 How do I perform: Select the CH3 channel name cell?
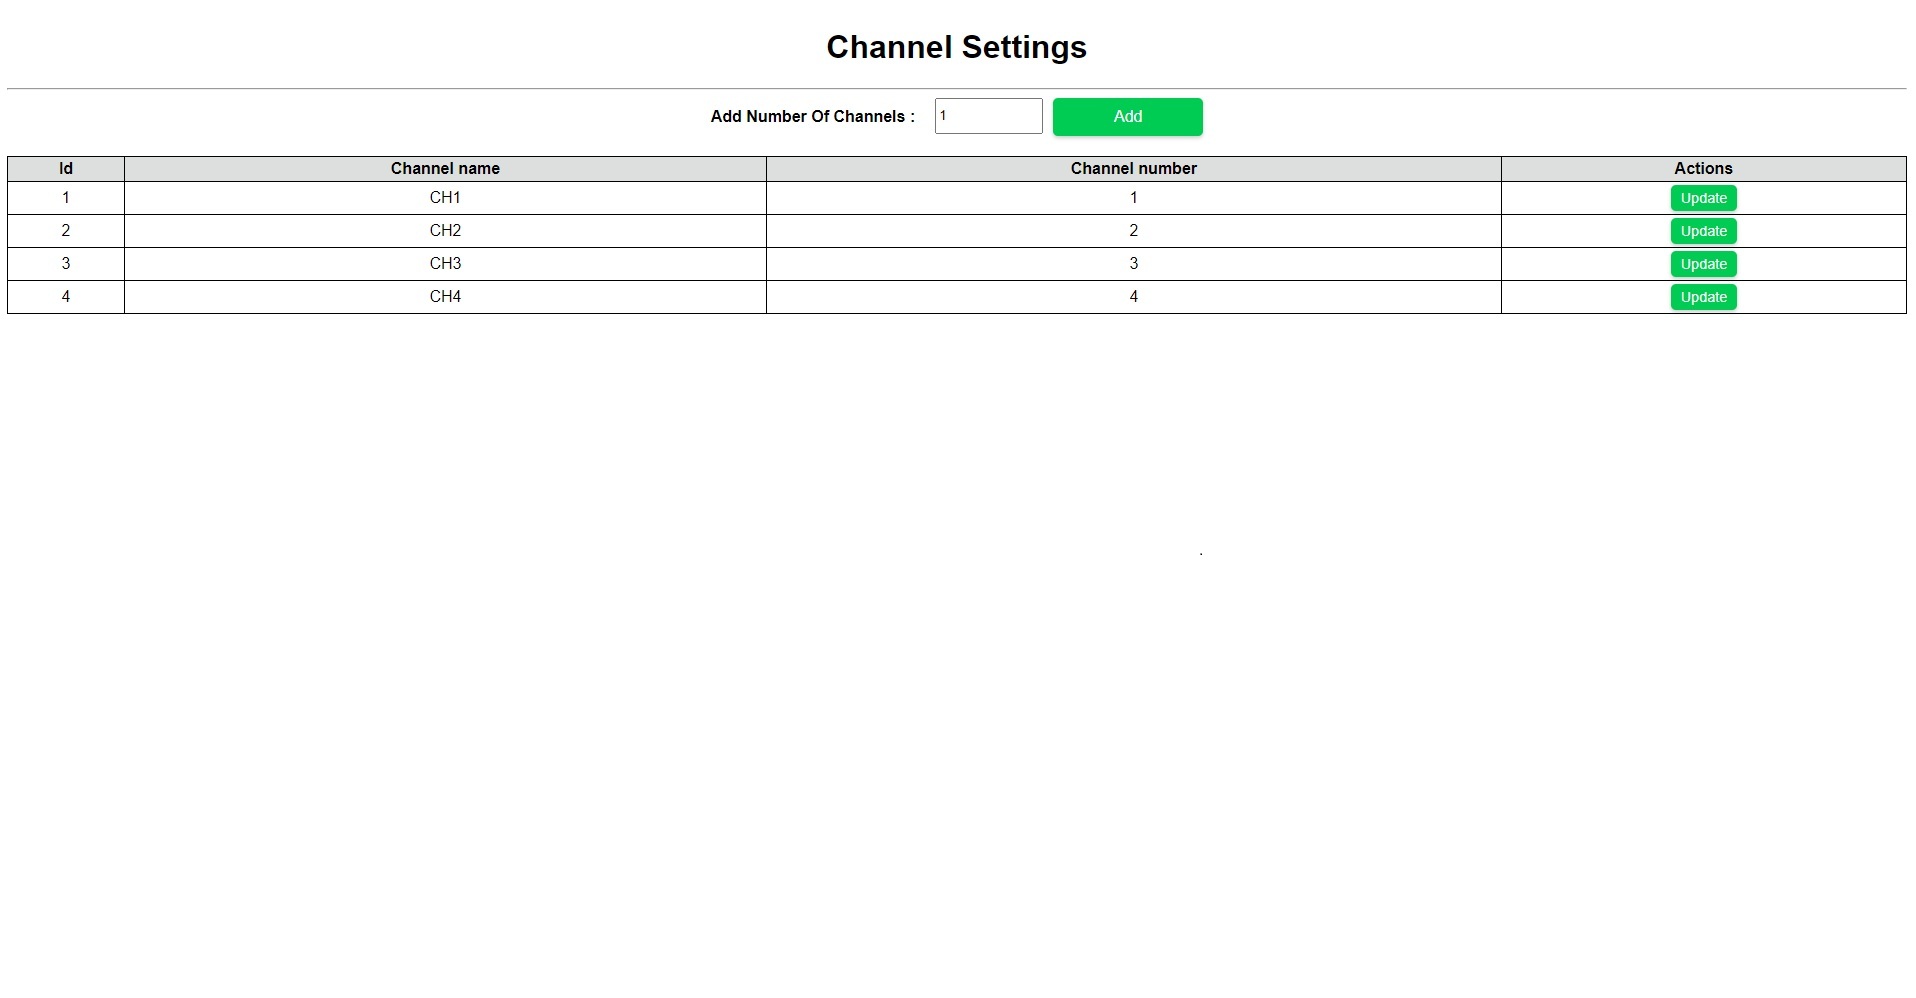pos(445,264)
